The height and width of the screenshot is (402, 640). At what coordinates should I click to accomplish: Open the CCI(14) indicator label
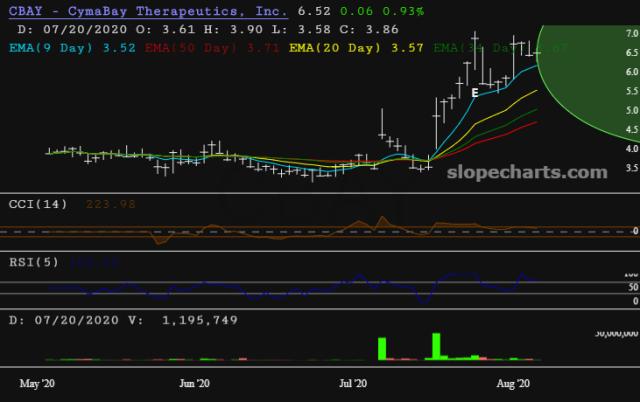37,205
